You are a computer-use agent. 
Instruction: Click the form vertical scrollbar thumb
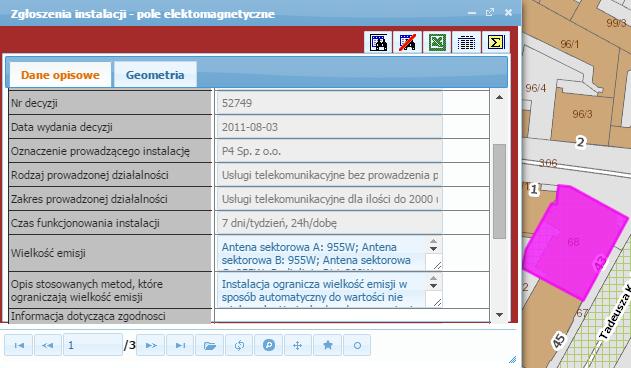(499, 192)
